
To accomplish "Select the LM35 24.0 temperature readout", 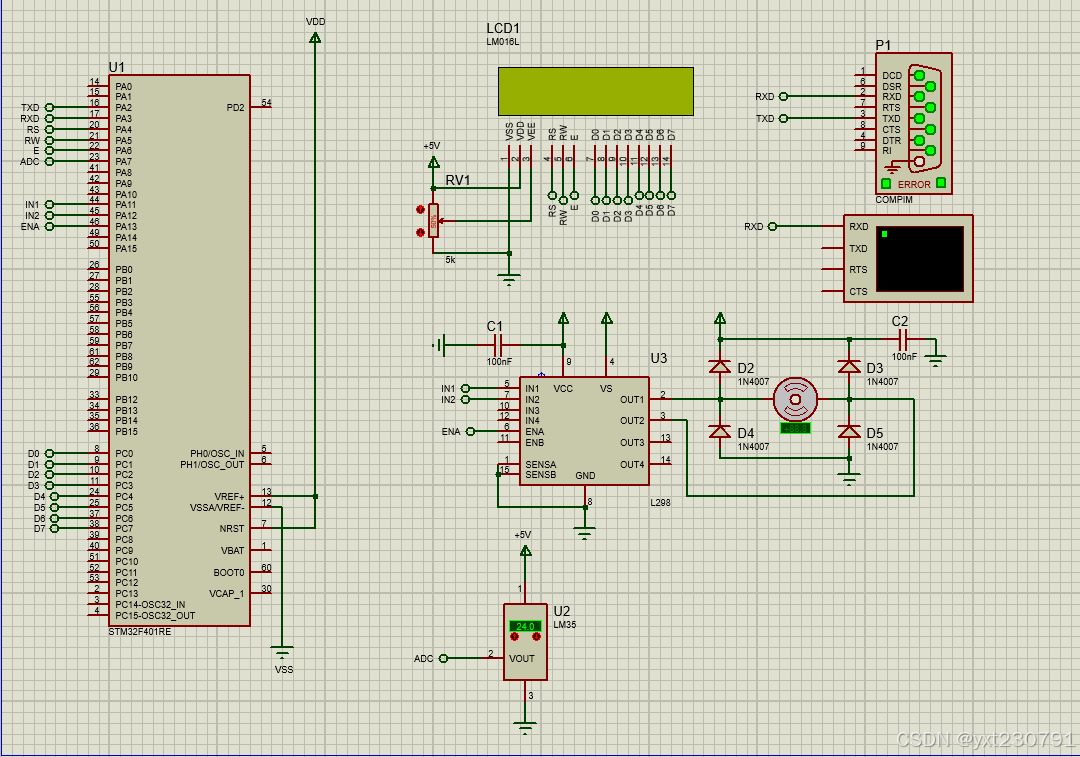I will 526,626.
